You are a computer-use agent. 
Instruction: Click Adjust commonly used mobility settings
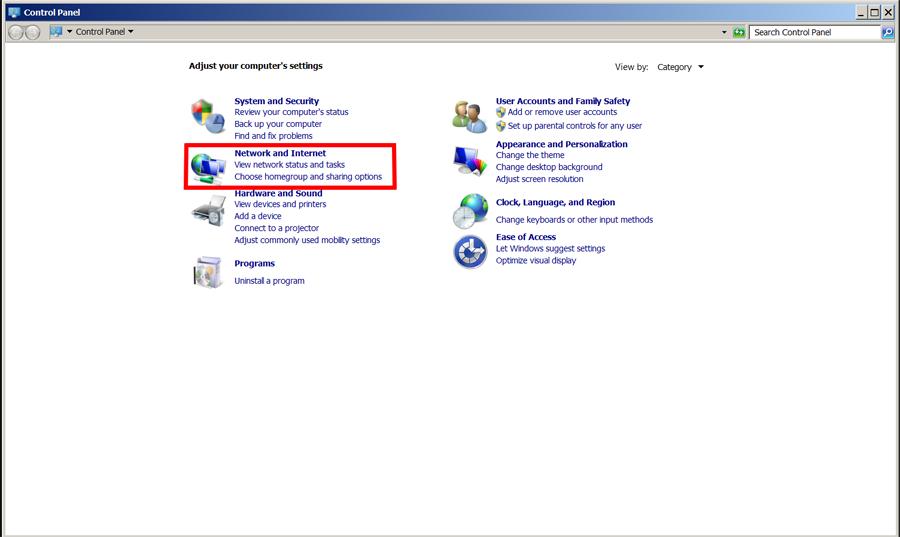pos(307,240)
